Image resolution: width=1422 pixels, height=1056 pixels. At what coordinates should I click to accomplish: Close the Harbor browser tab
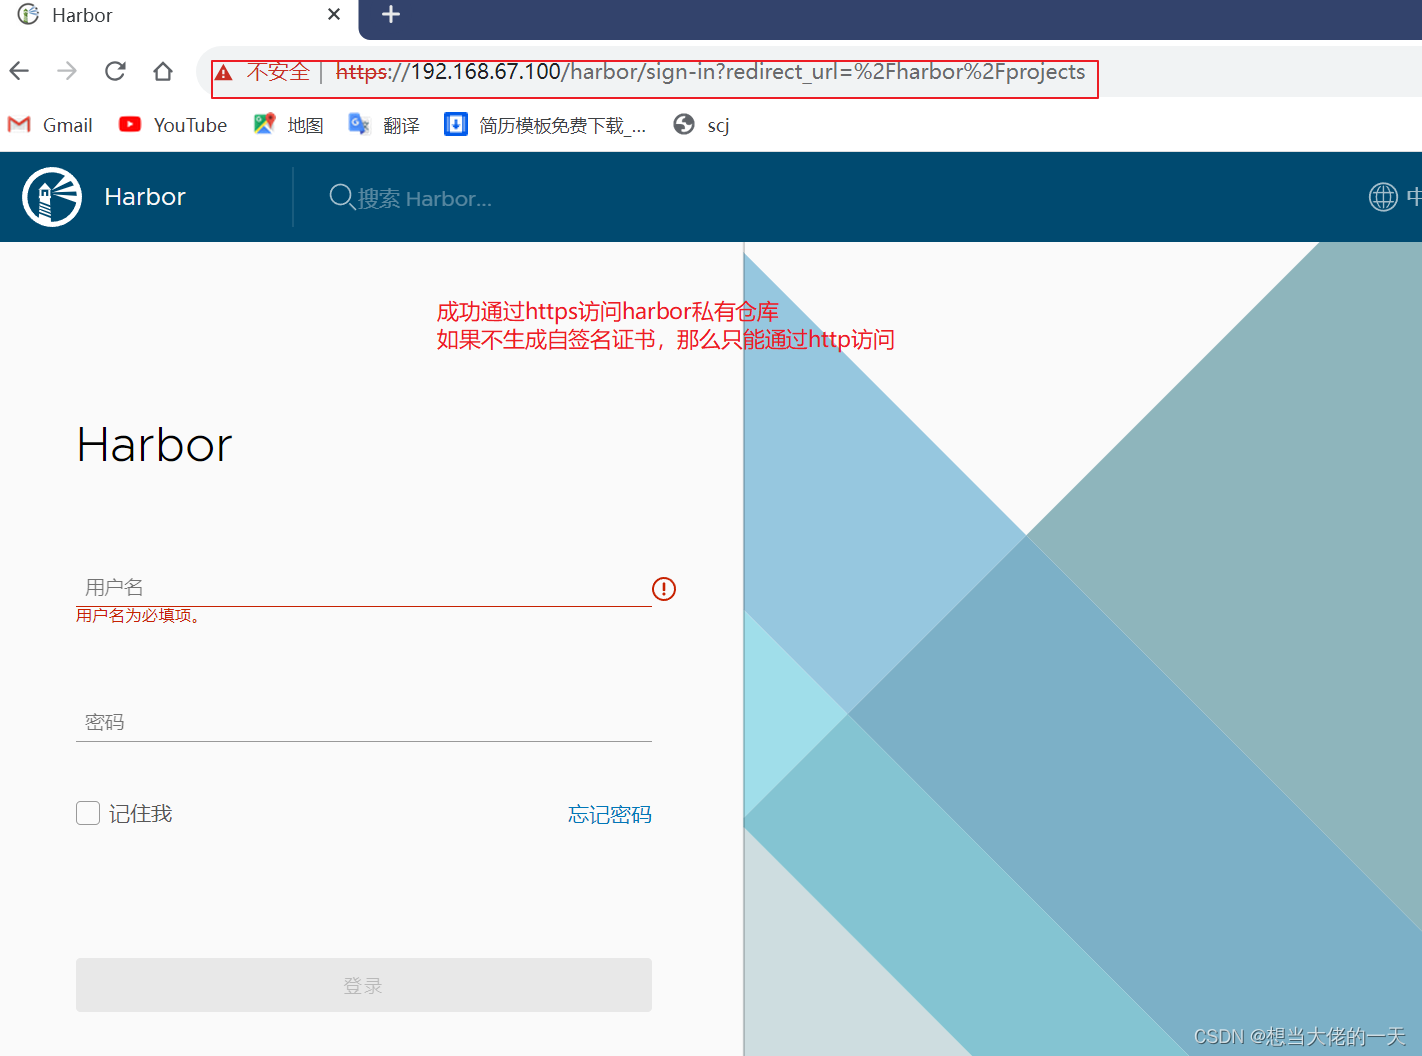334,14
